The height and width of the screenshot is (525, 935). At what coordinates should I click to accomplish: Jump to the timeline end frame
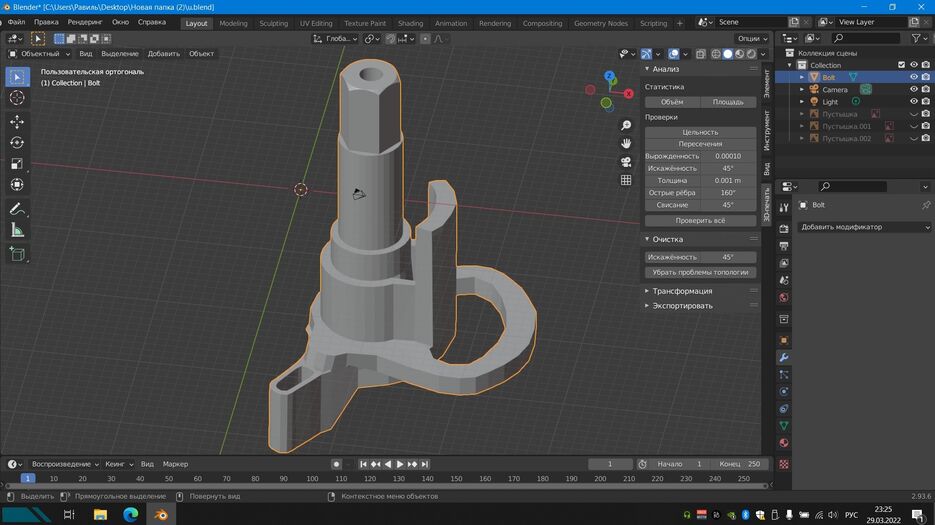pos(425,464)
